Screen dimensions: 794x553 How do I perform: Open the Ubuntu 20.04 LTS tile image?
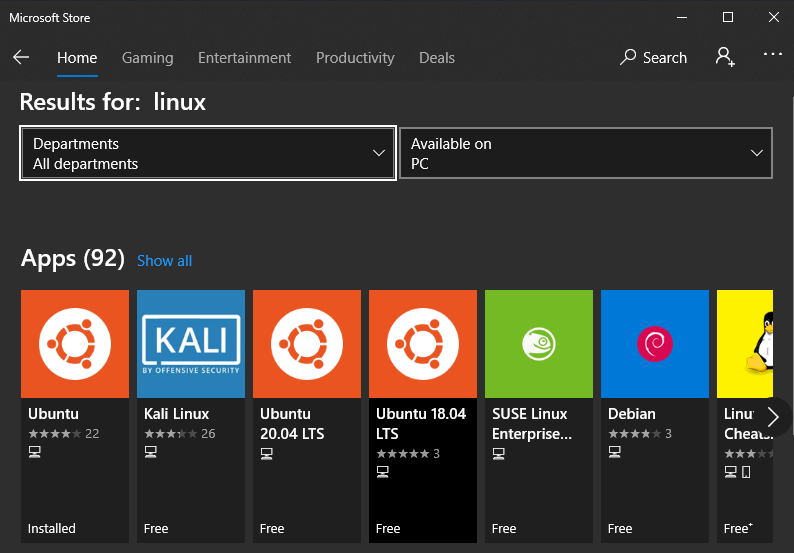[307, 344]
